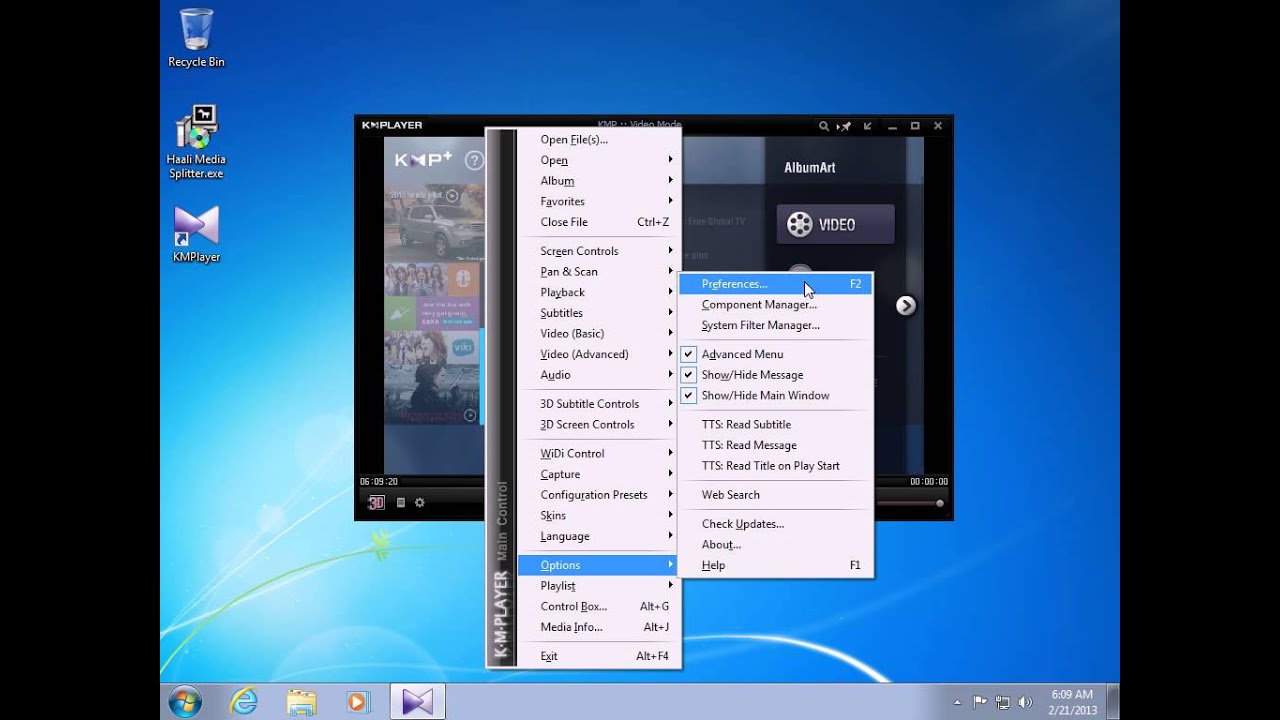Viewport: 1280px width, 720px height.
Task: Expand the Configuration Presets submenu
Action: coord(598,495)
